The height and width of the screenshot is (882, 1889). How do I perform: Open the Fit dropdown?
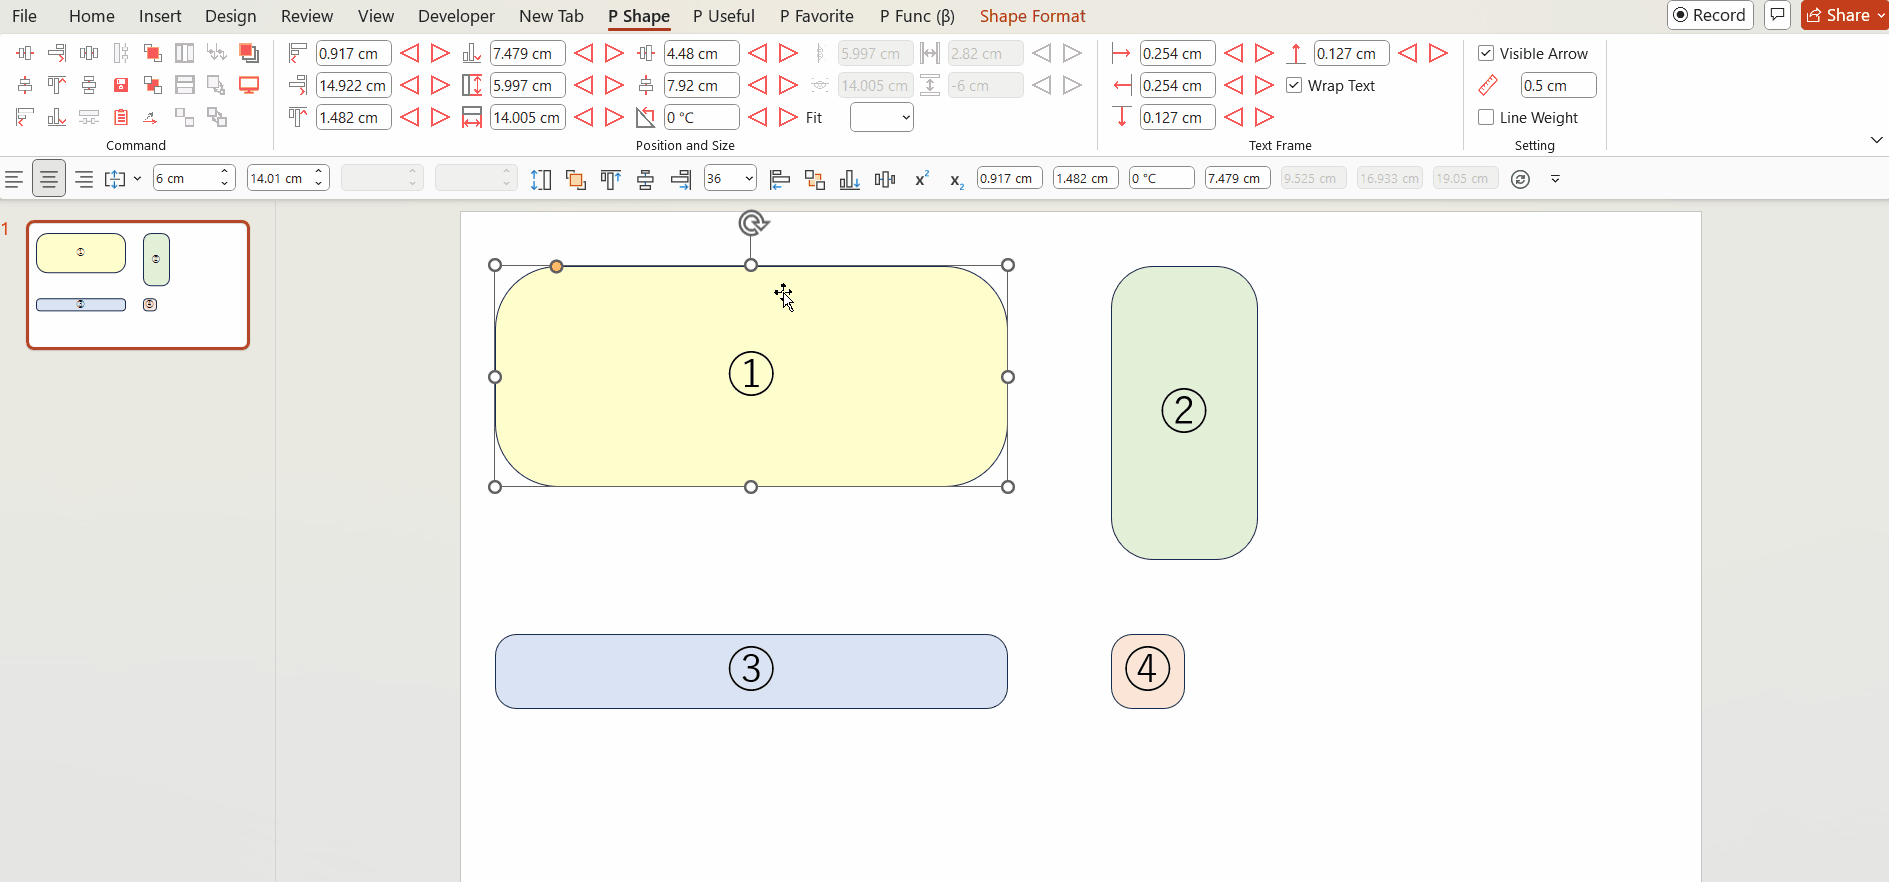pyautogui.click(x=881, y=117)
